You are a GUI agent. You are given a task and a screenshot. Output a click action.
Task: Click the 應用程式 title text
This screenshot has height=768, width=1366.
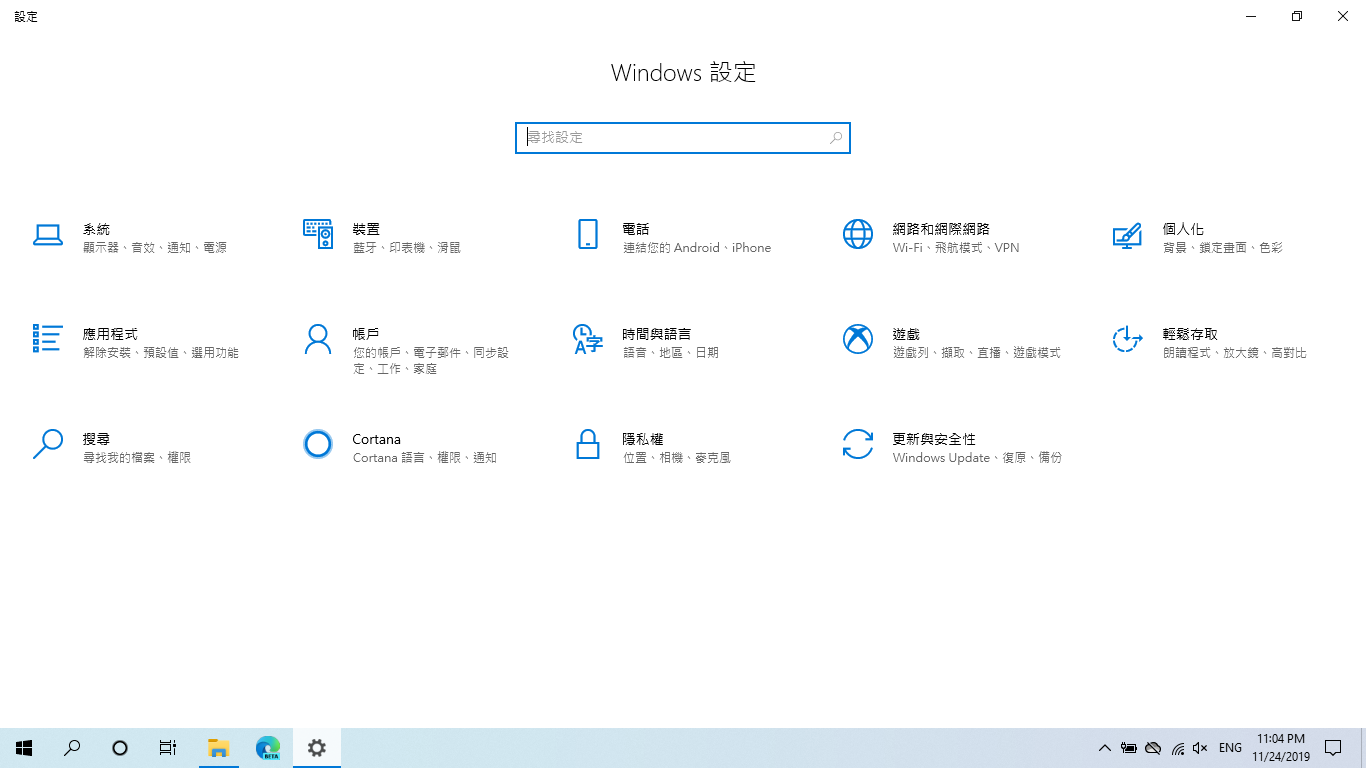pos(110,334)
